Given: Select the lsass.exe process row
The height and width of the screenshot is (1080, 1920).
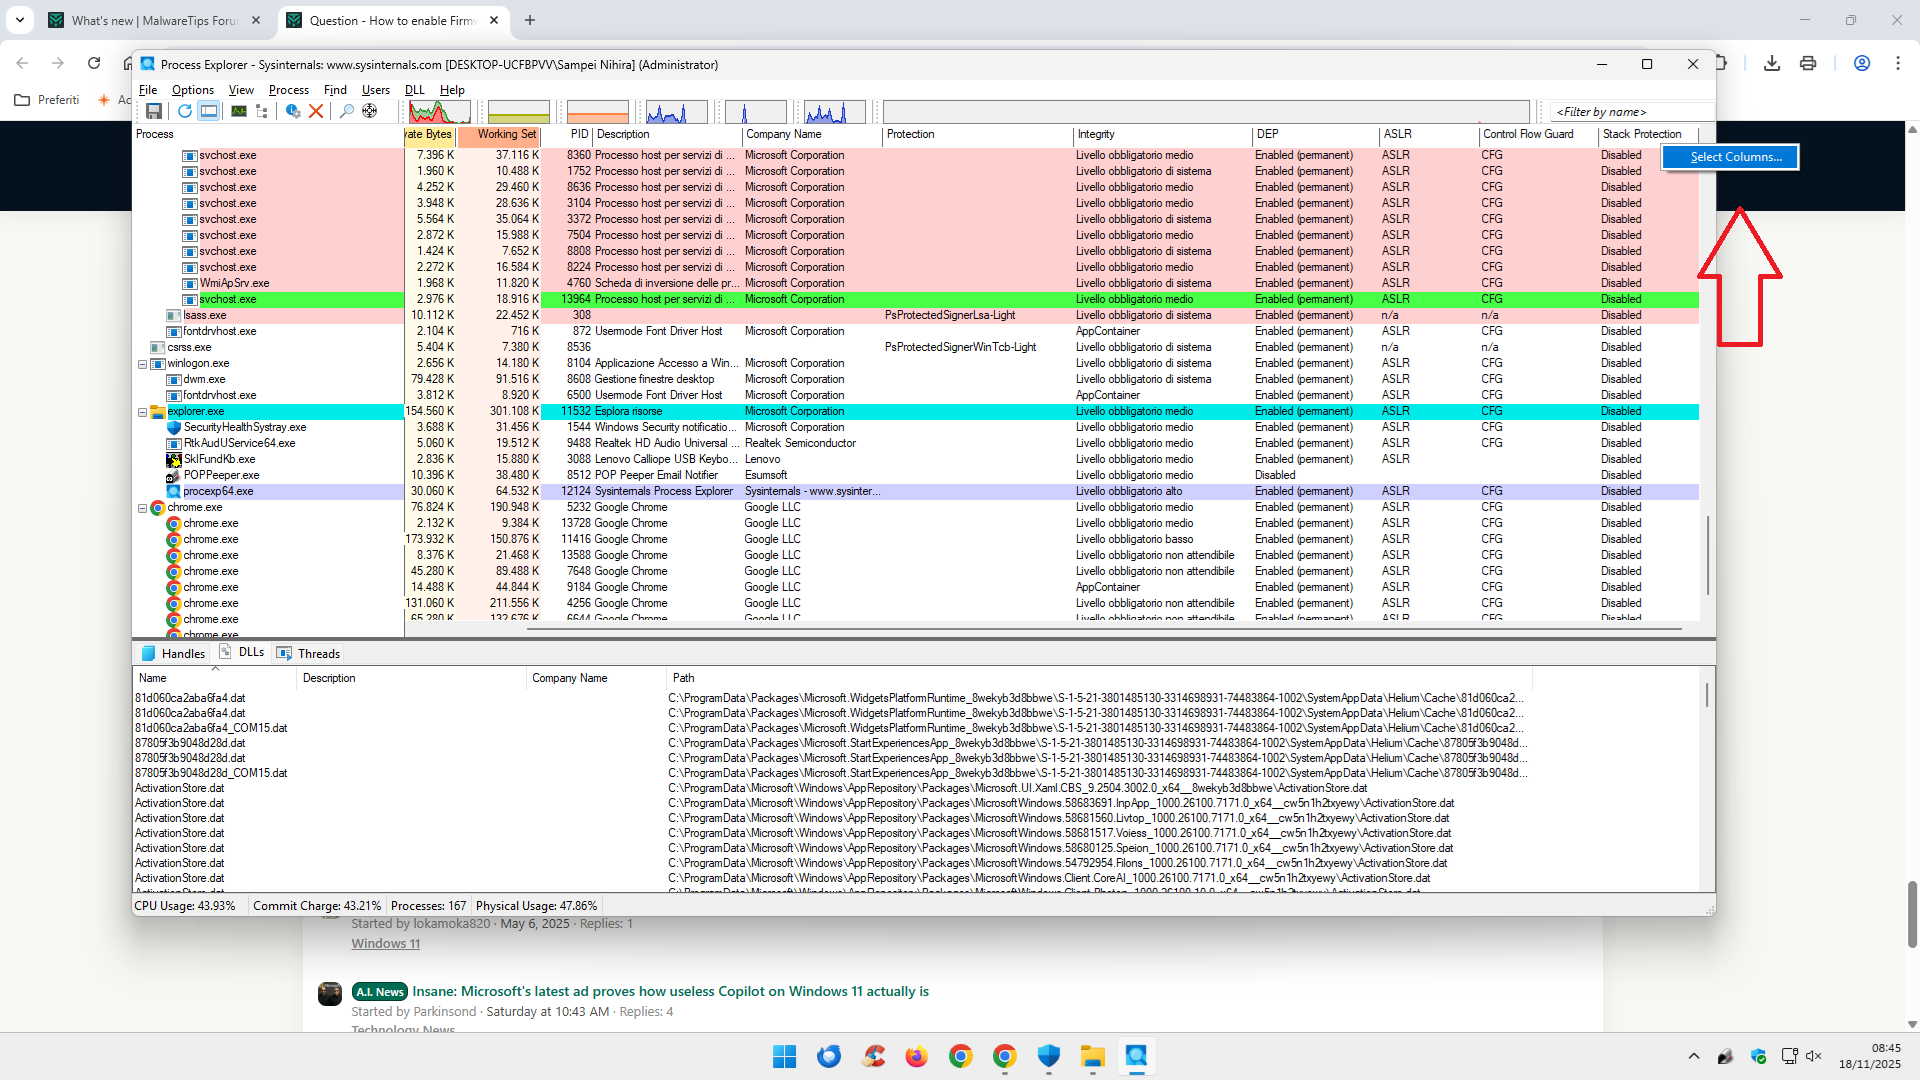Looking at the screenshot, I should pos(916,316).
